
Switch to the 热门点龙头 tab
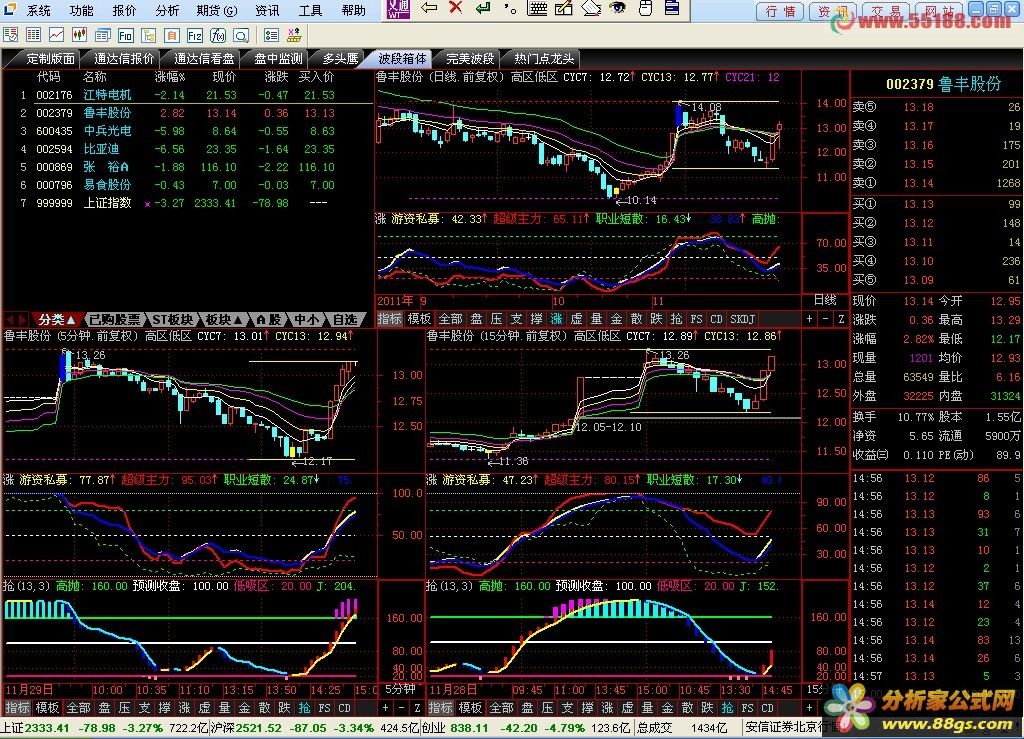click(x=544, y=59)
